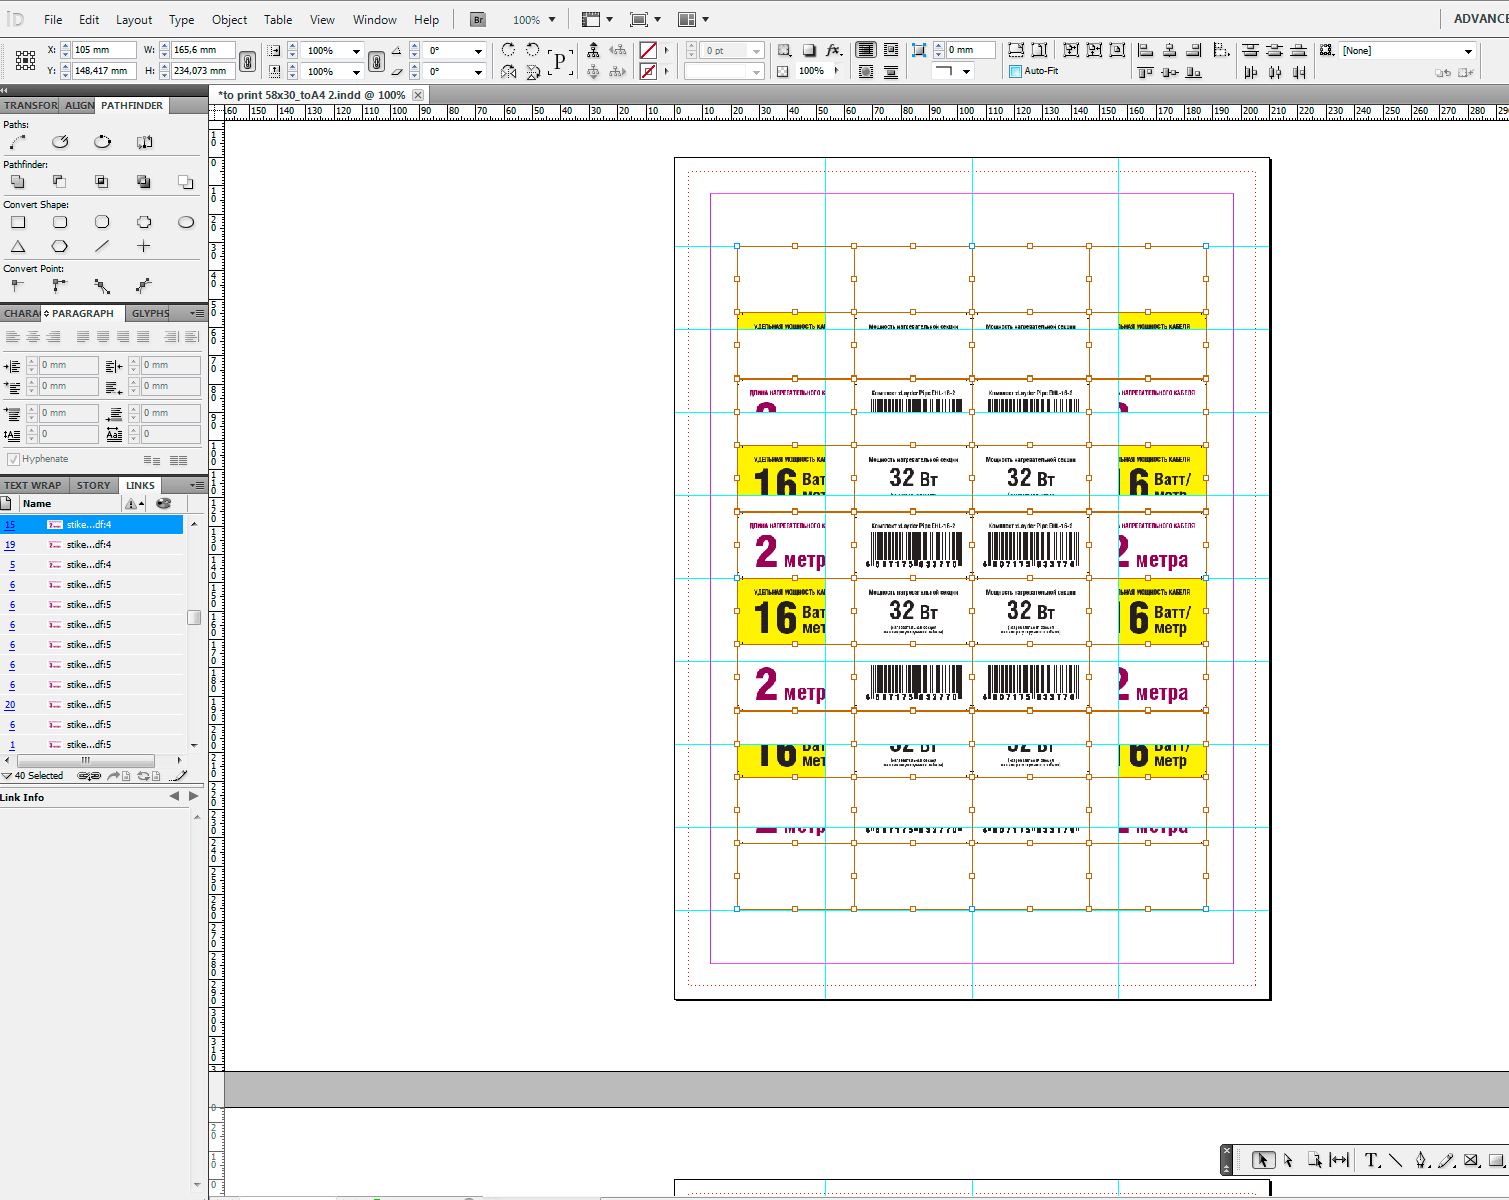This screenshot has height=1200, width=1509.
Task: Open the scale X percentage dropdown
Action: point(356,50)
